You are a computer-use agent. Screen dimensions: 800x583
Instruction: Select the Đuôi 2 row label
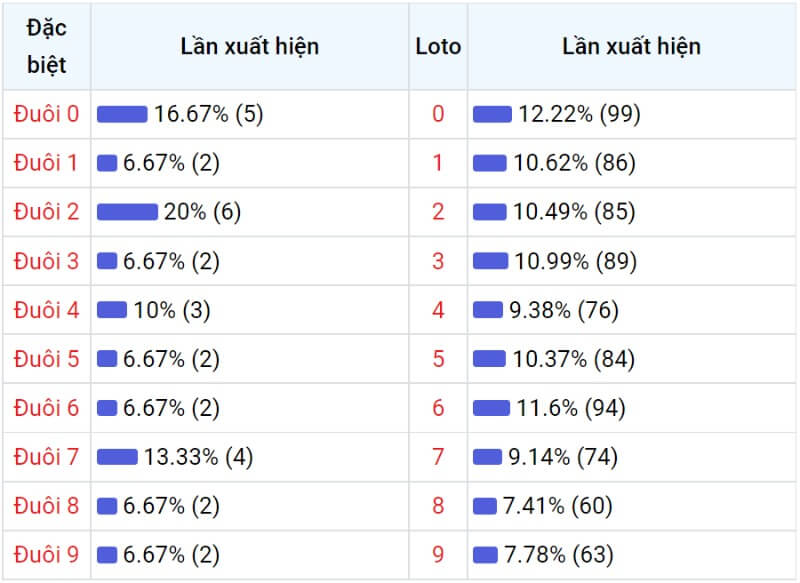tap(46, 212)
